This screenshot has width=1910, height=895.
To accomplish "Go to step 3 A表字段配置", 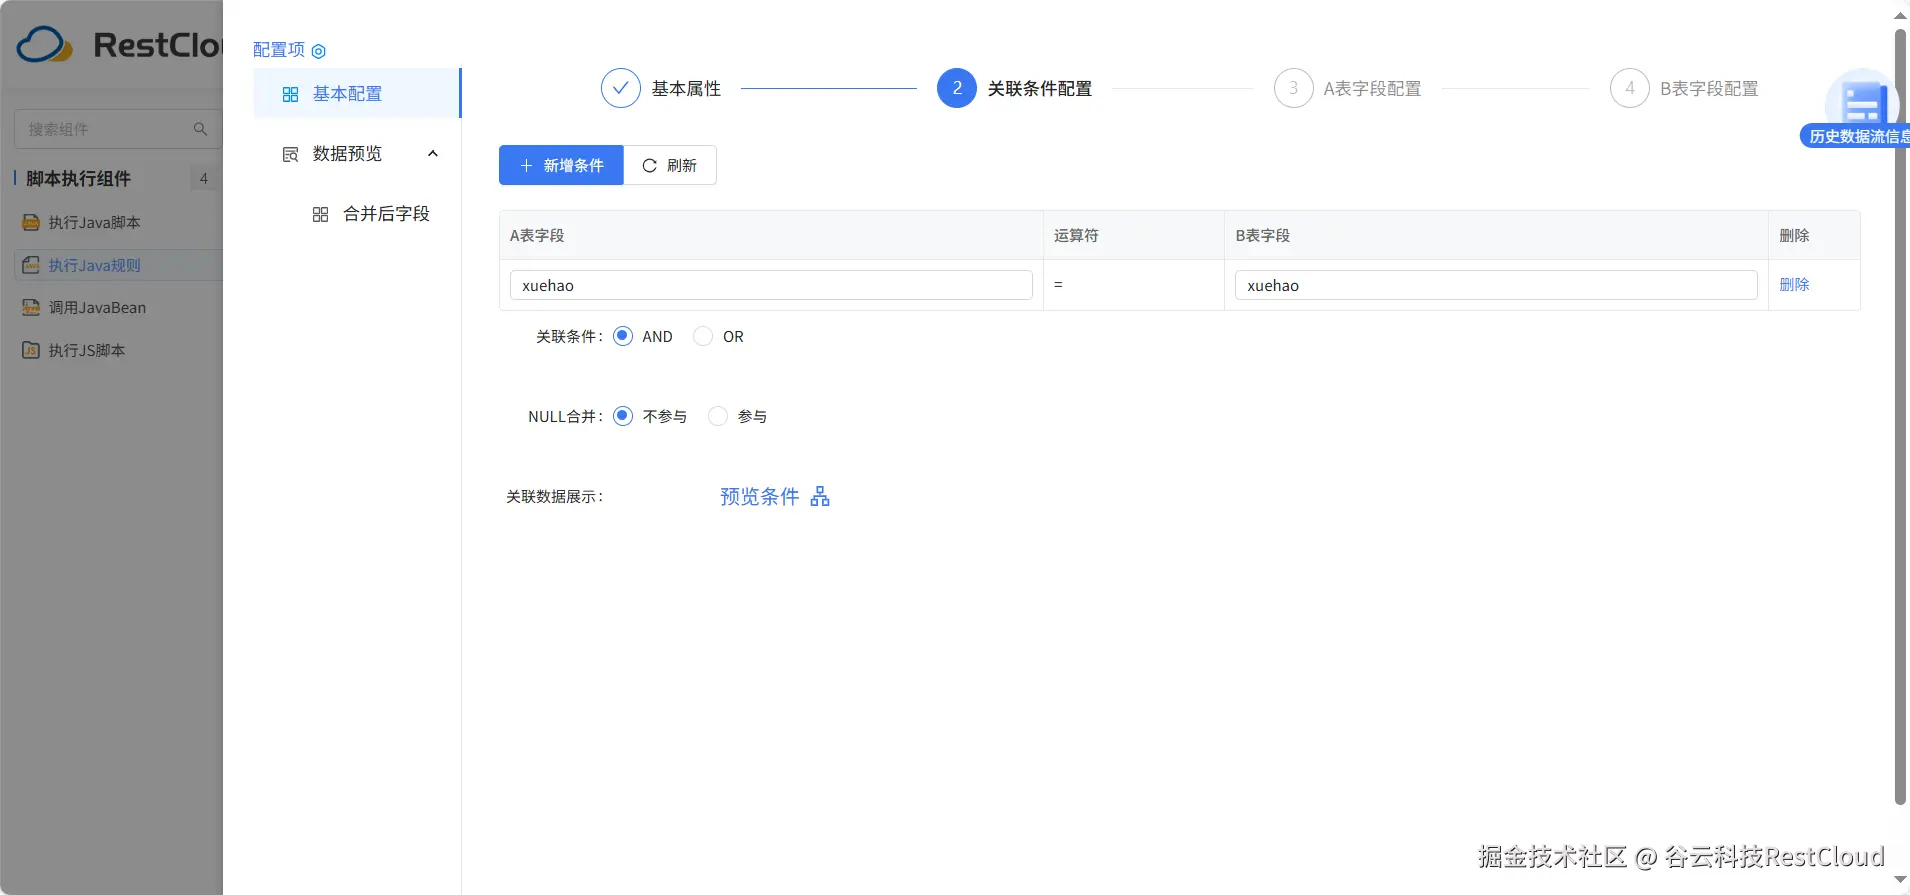I will [x=1293, y=88].
